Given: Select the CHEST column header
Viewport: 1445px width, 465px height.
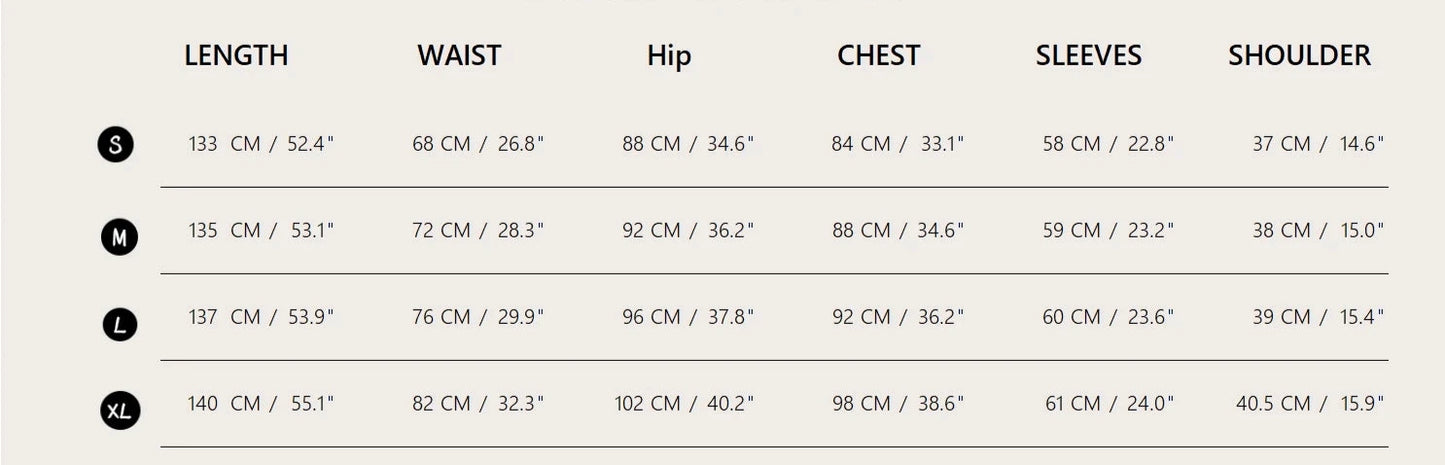Looking at the screenshot, I should pos(878,56).
